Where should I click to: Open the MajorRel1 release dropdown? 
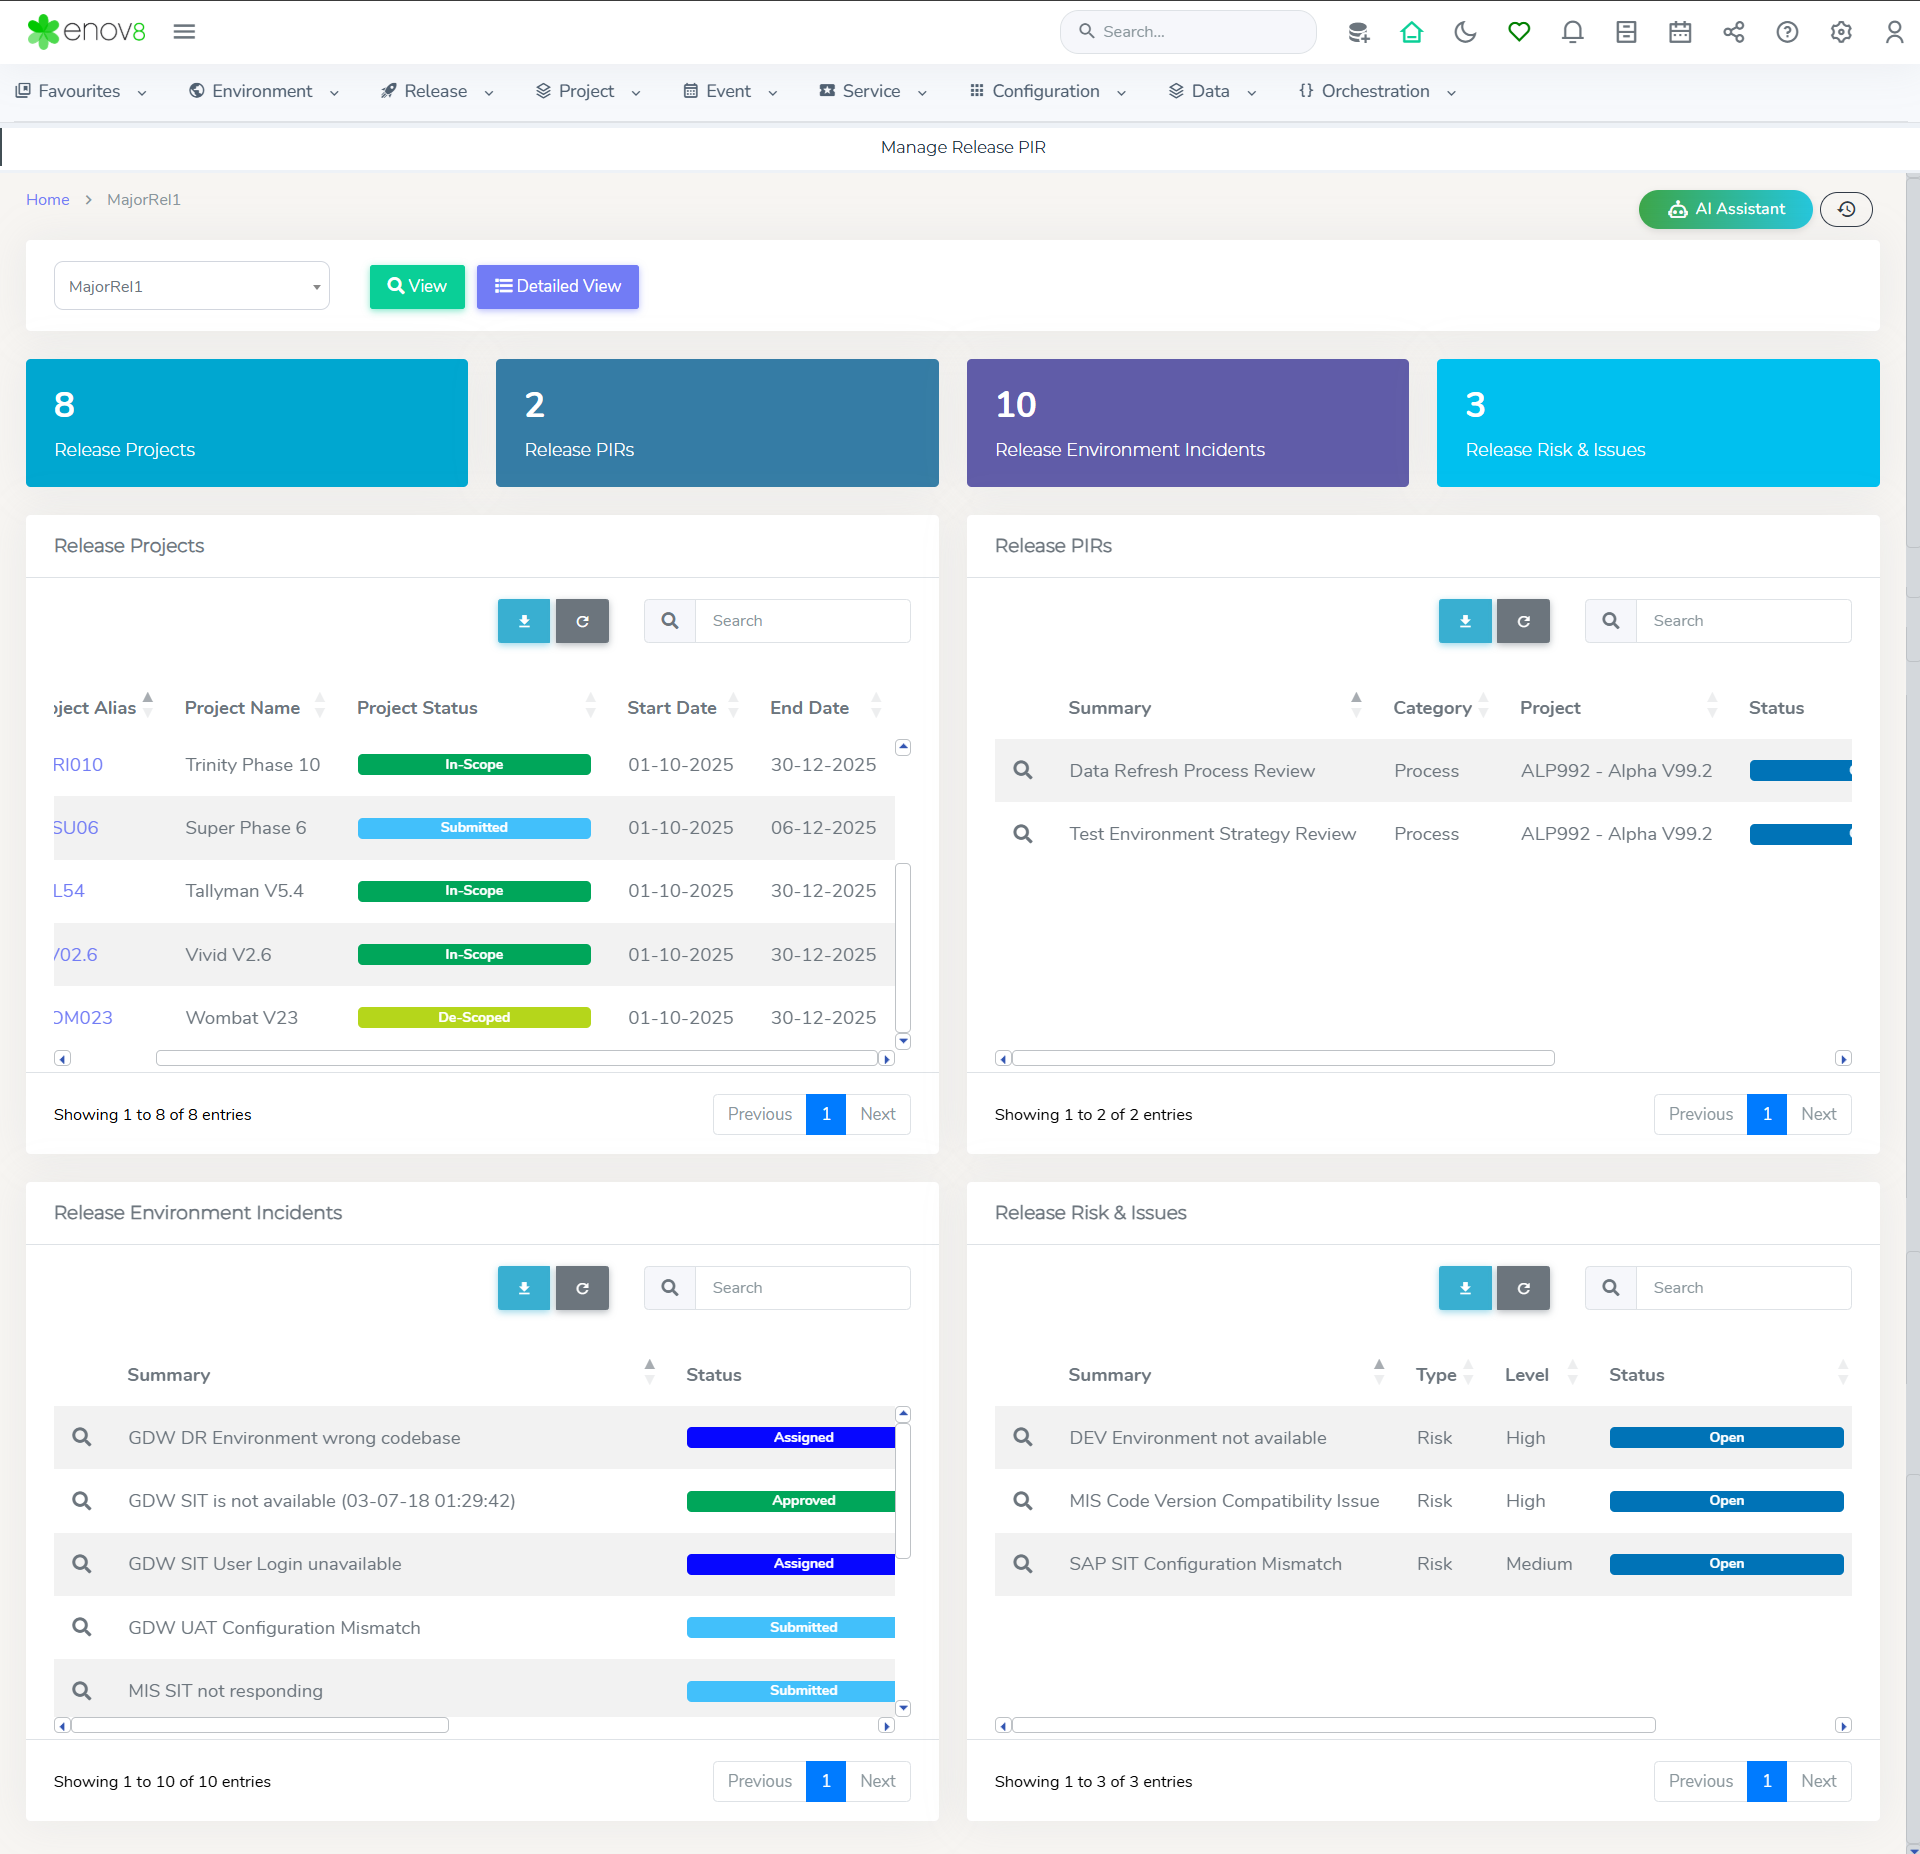[x=192, y=286]
